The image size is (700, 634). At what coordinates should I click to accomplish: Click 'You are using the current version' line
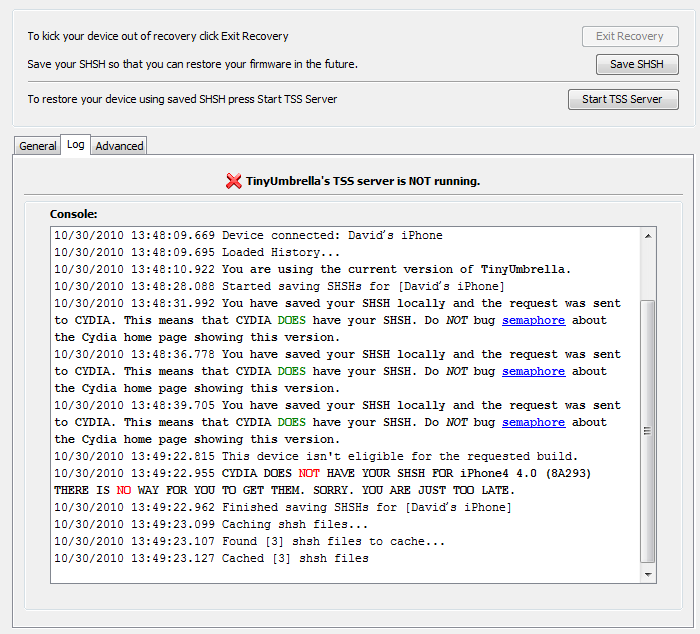312,269
